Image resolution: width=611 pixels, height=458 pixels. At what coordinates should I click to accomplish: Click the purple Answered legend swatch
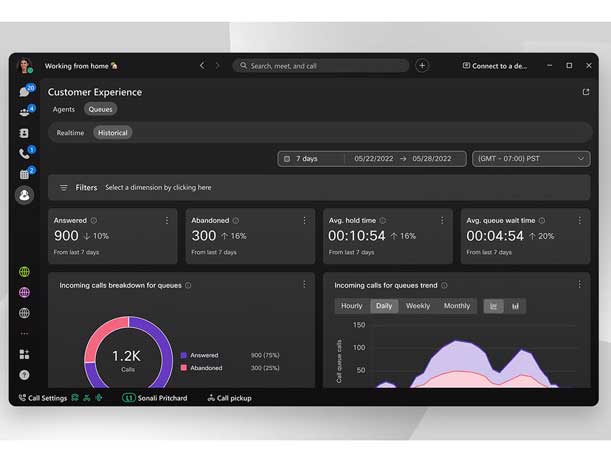[184, 355]
